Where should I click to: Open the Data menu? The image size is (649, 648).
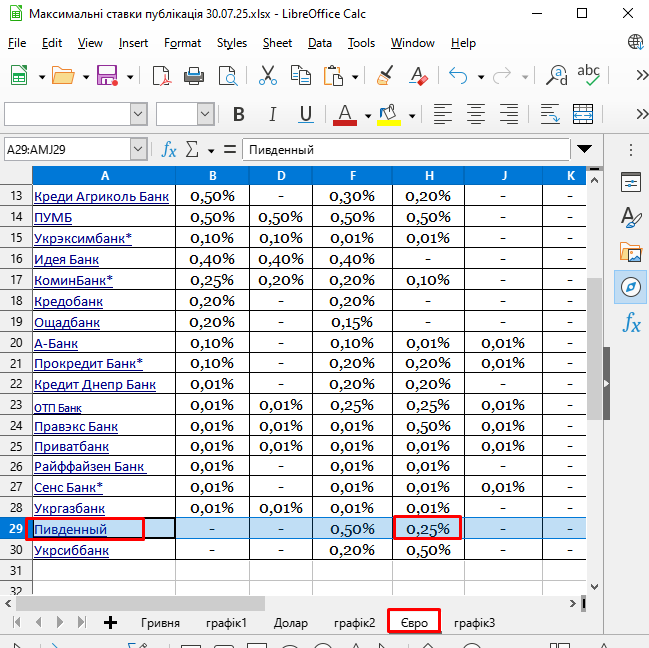coord(320,43)
